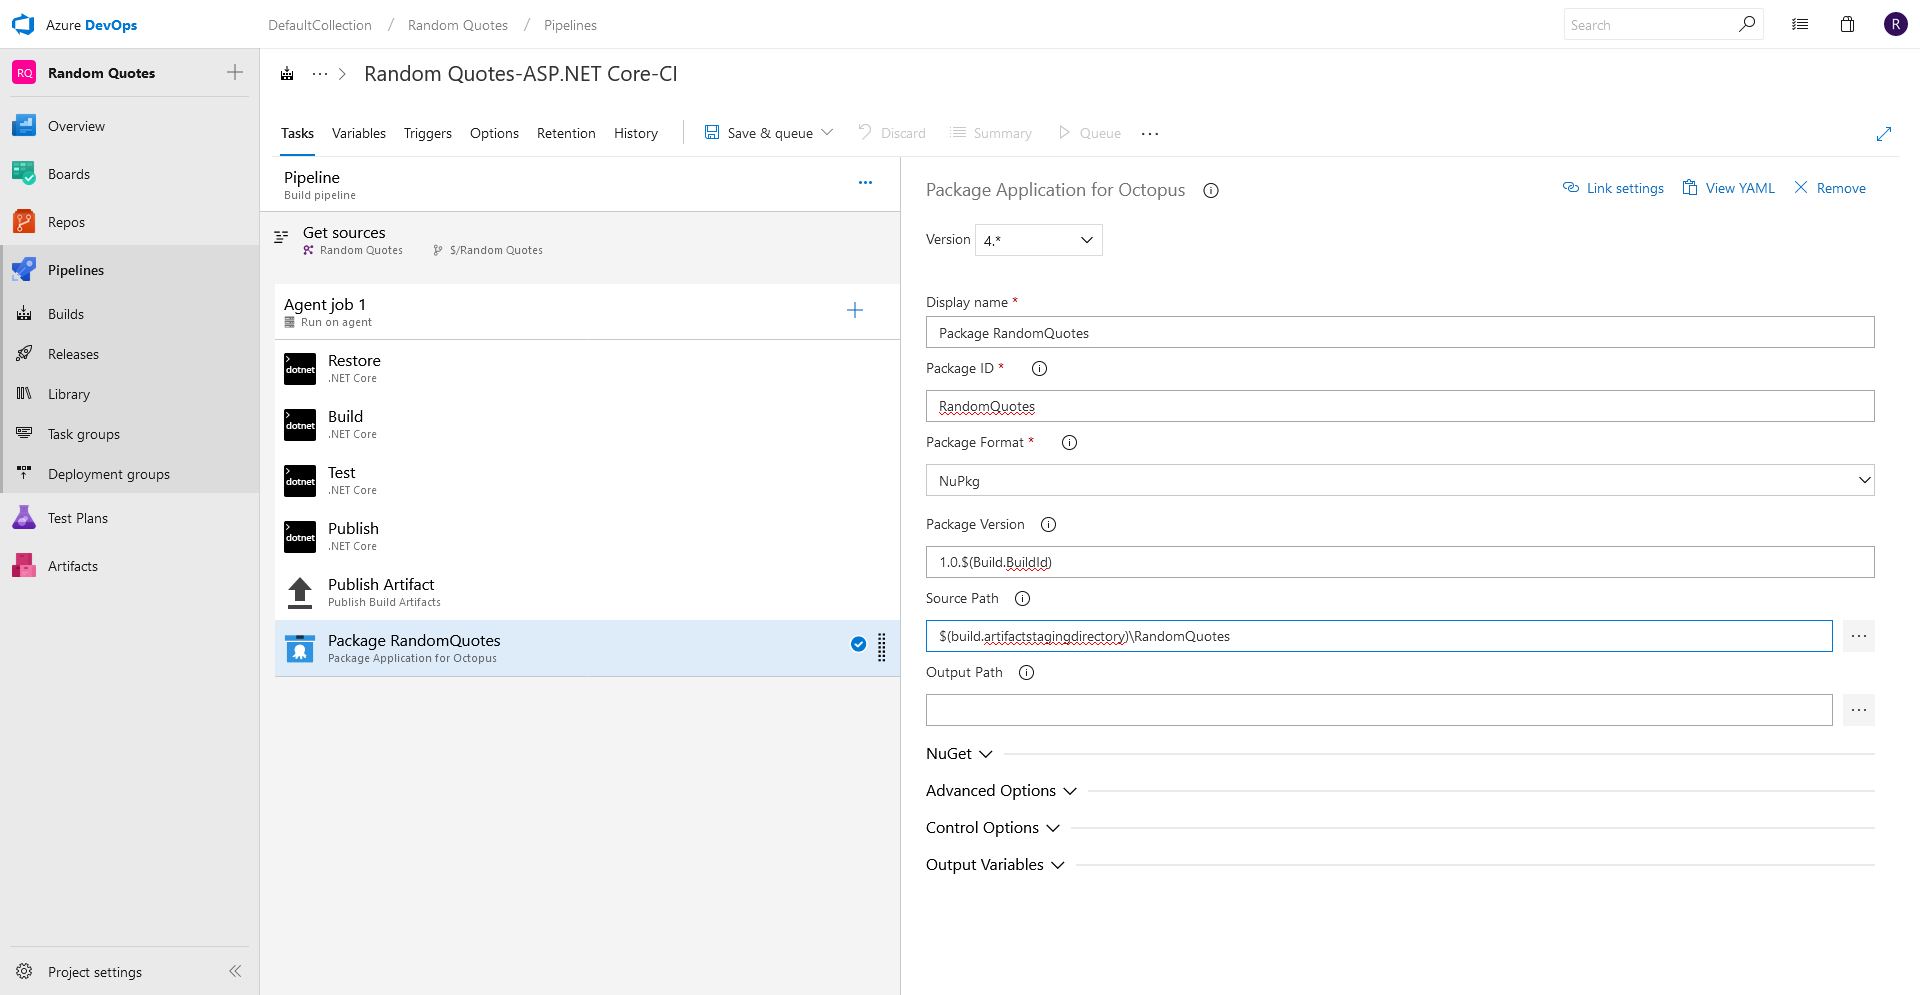Open the Project settings gear icon
Viewport: 1920px width, 995px height.
(24, 972)
